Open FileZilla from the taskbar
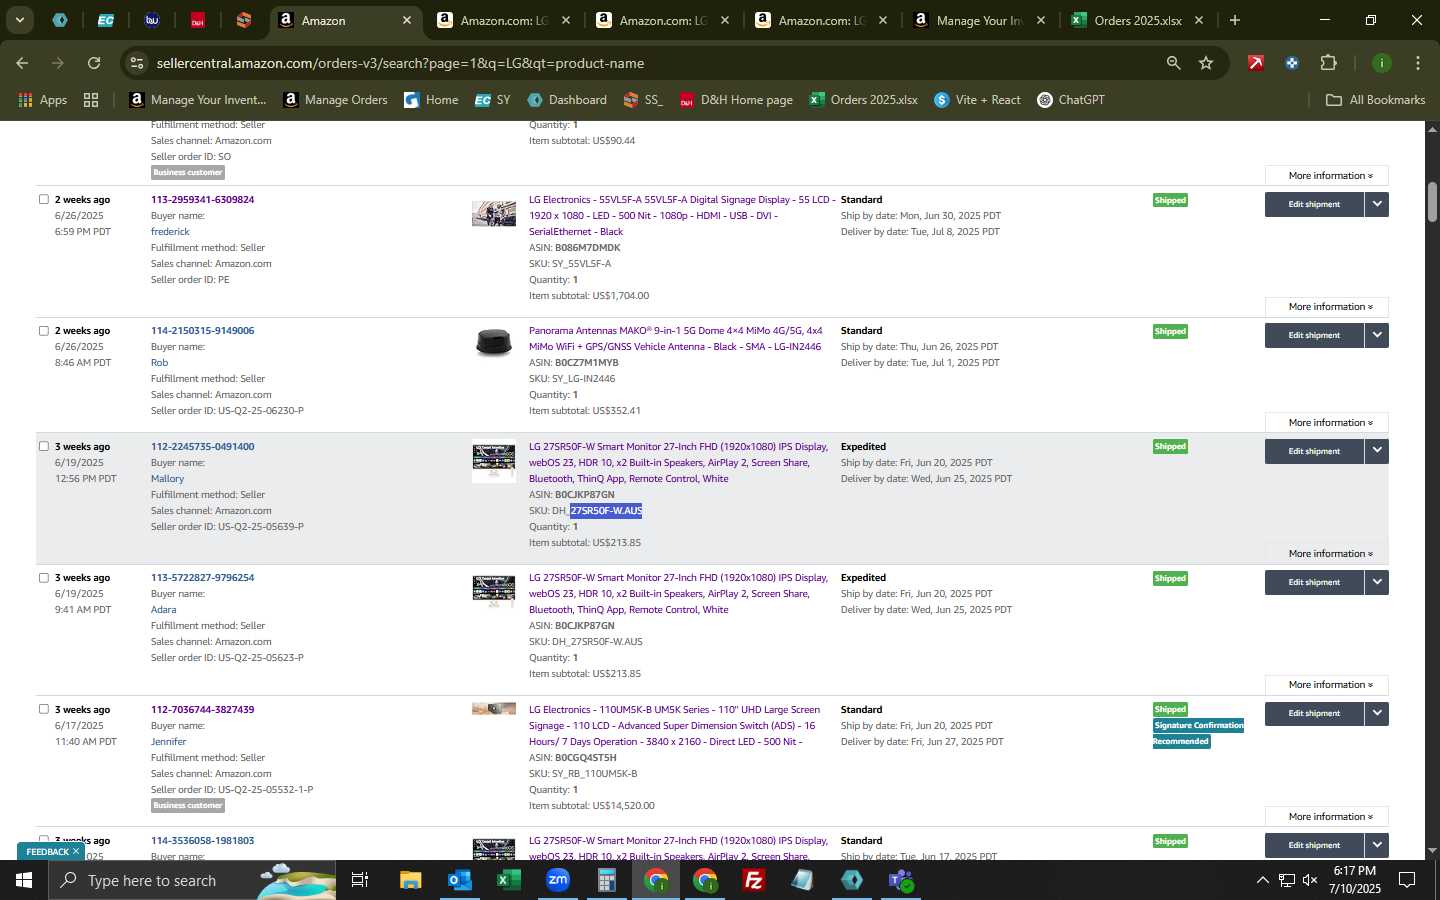Viewport: 1440px width, 900px height. tap(754, 880)
